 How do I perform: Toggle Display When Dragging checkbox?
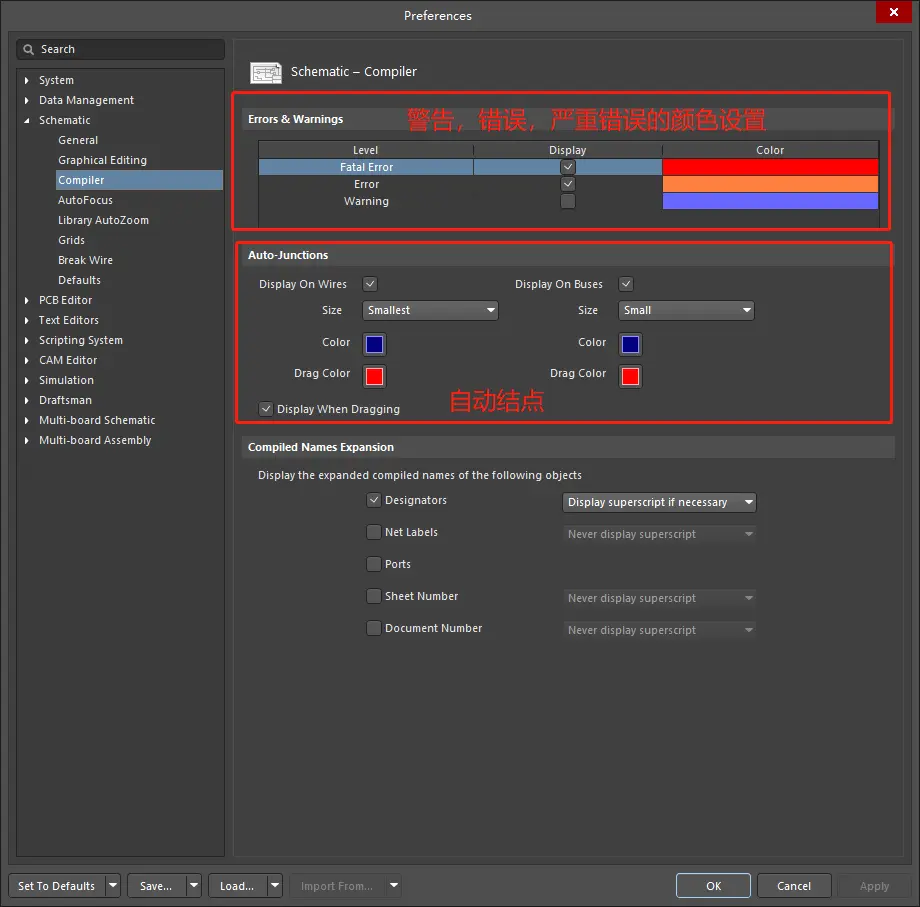(x=266, y=409)
